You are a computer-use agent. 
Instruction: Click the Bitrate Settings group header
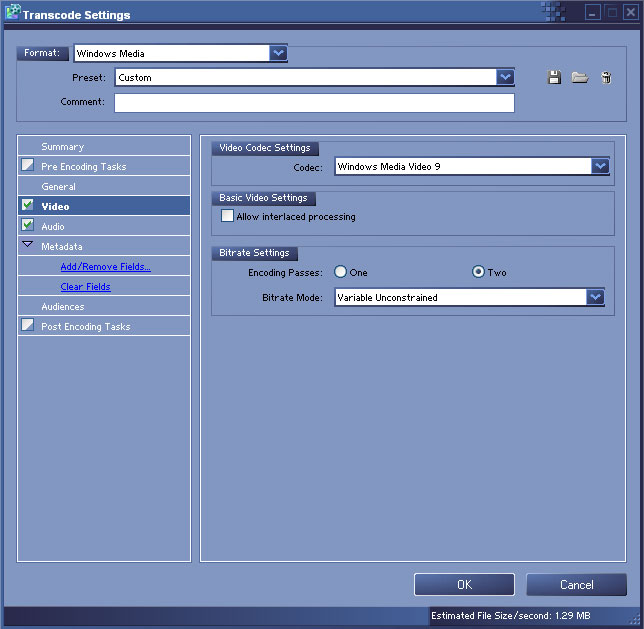coord(254,253)
